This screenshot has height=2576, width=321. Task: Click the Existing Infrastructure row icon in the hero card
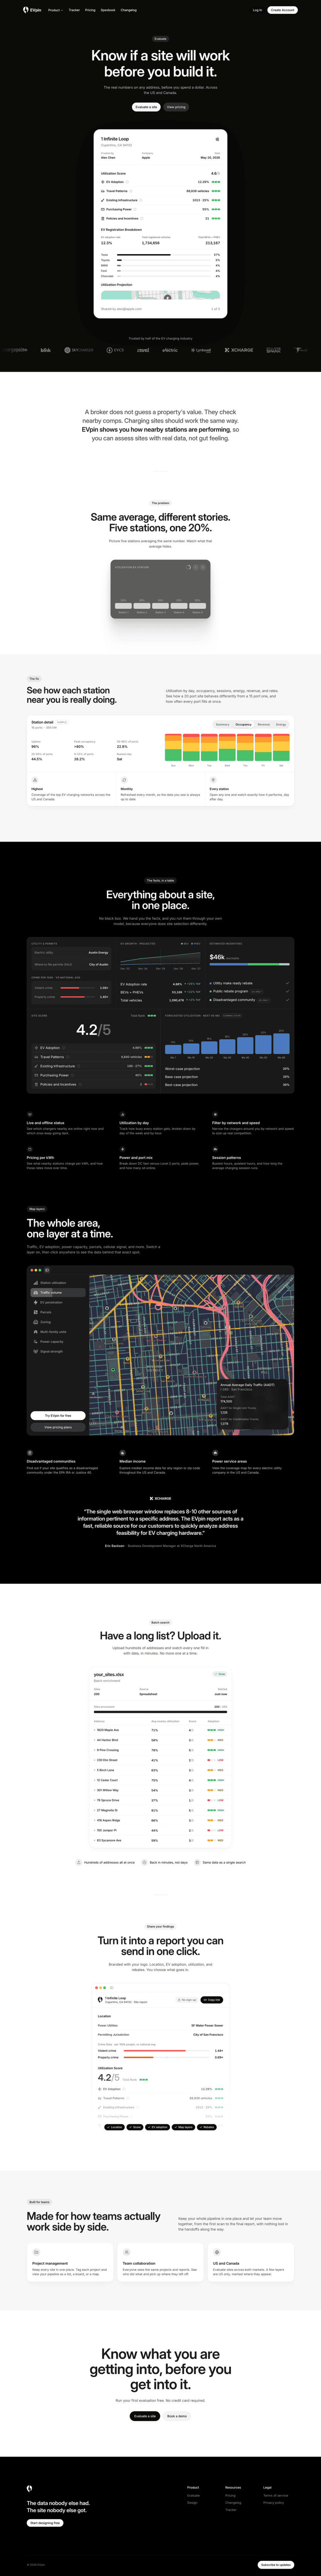tap(103, 200)
